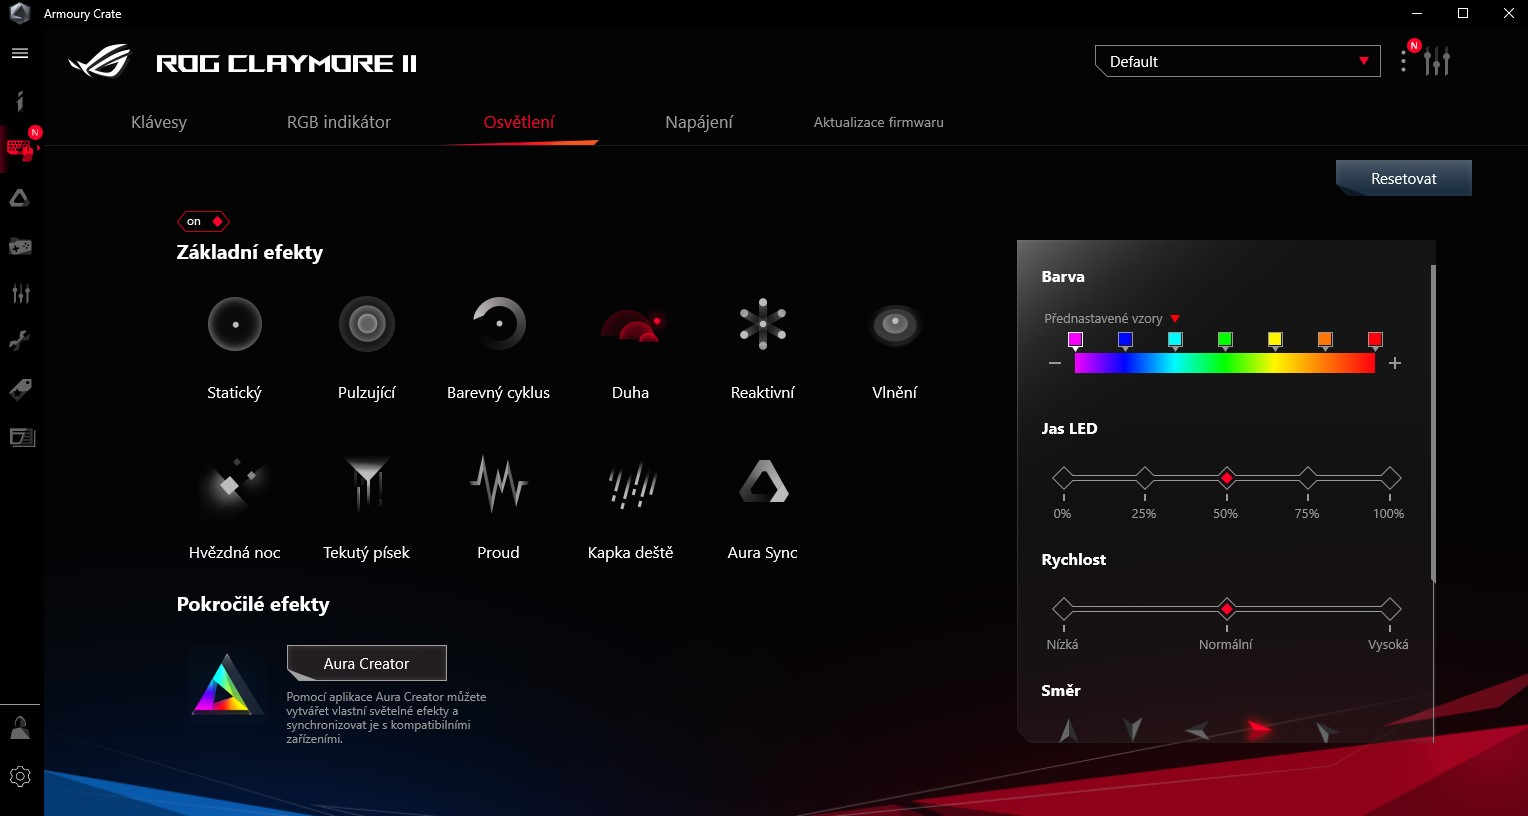Select the yellow color stop marker
The height and width of the screenshot is (816, 1528).
(1275, 341)
